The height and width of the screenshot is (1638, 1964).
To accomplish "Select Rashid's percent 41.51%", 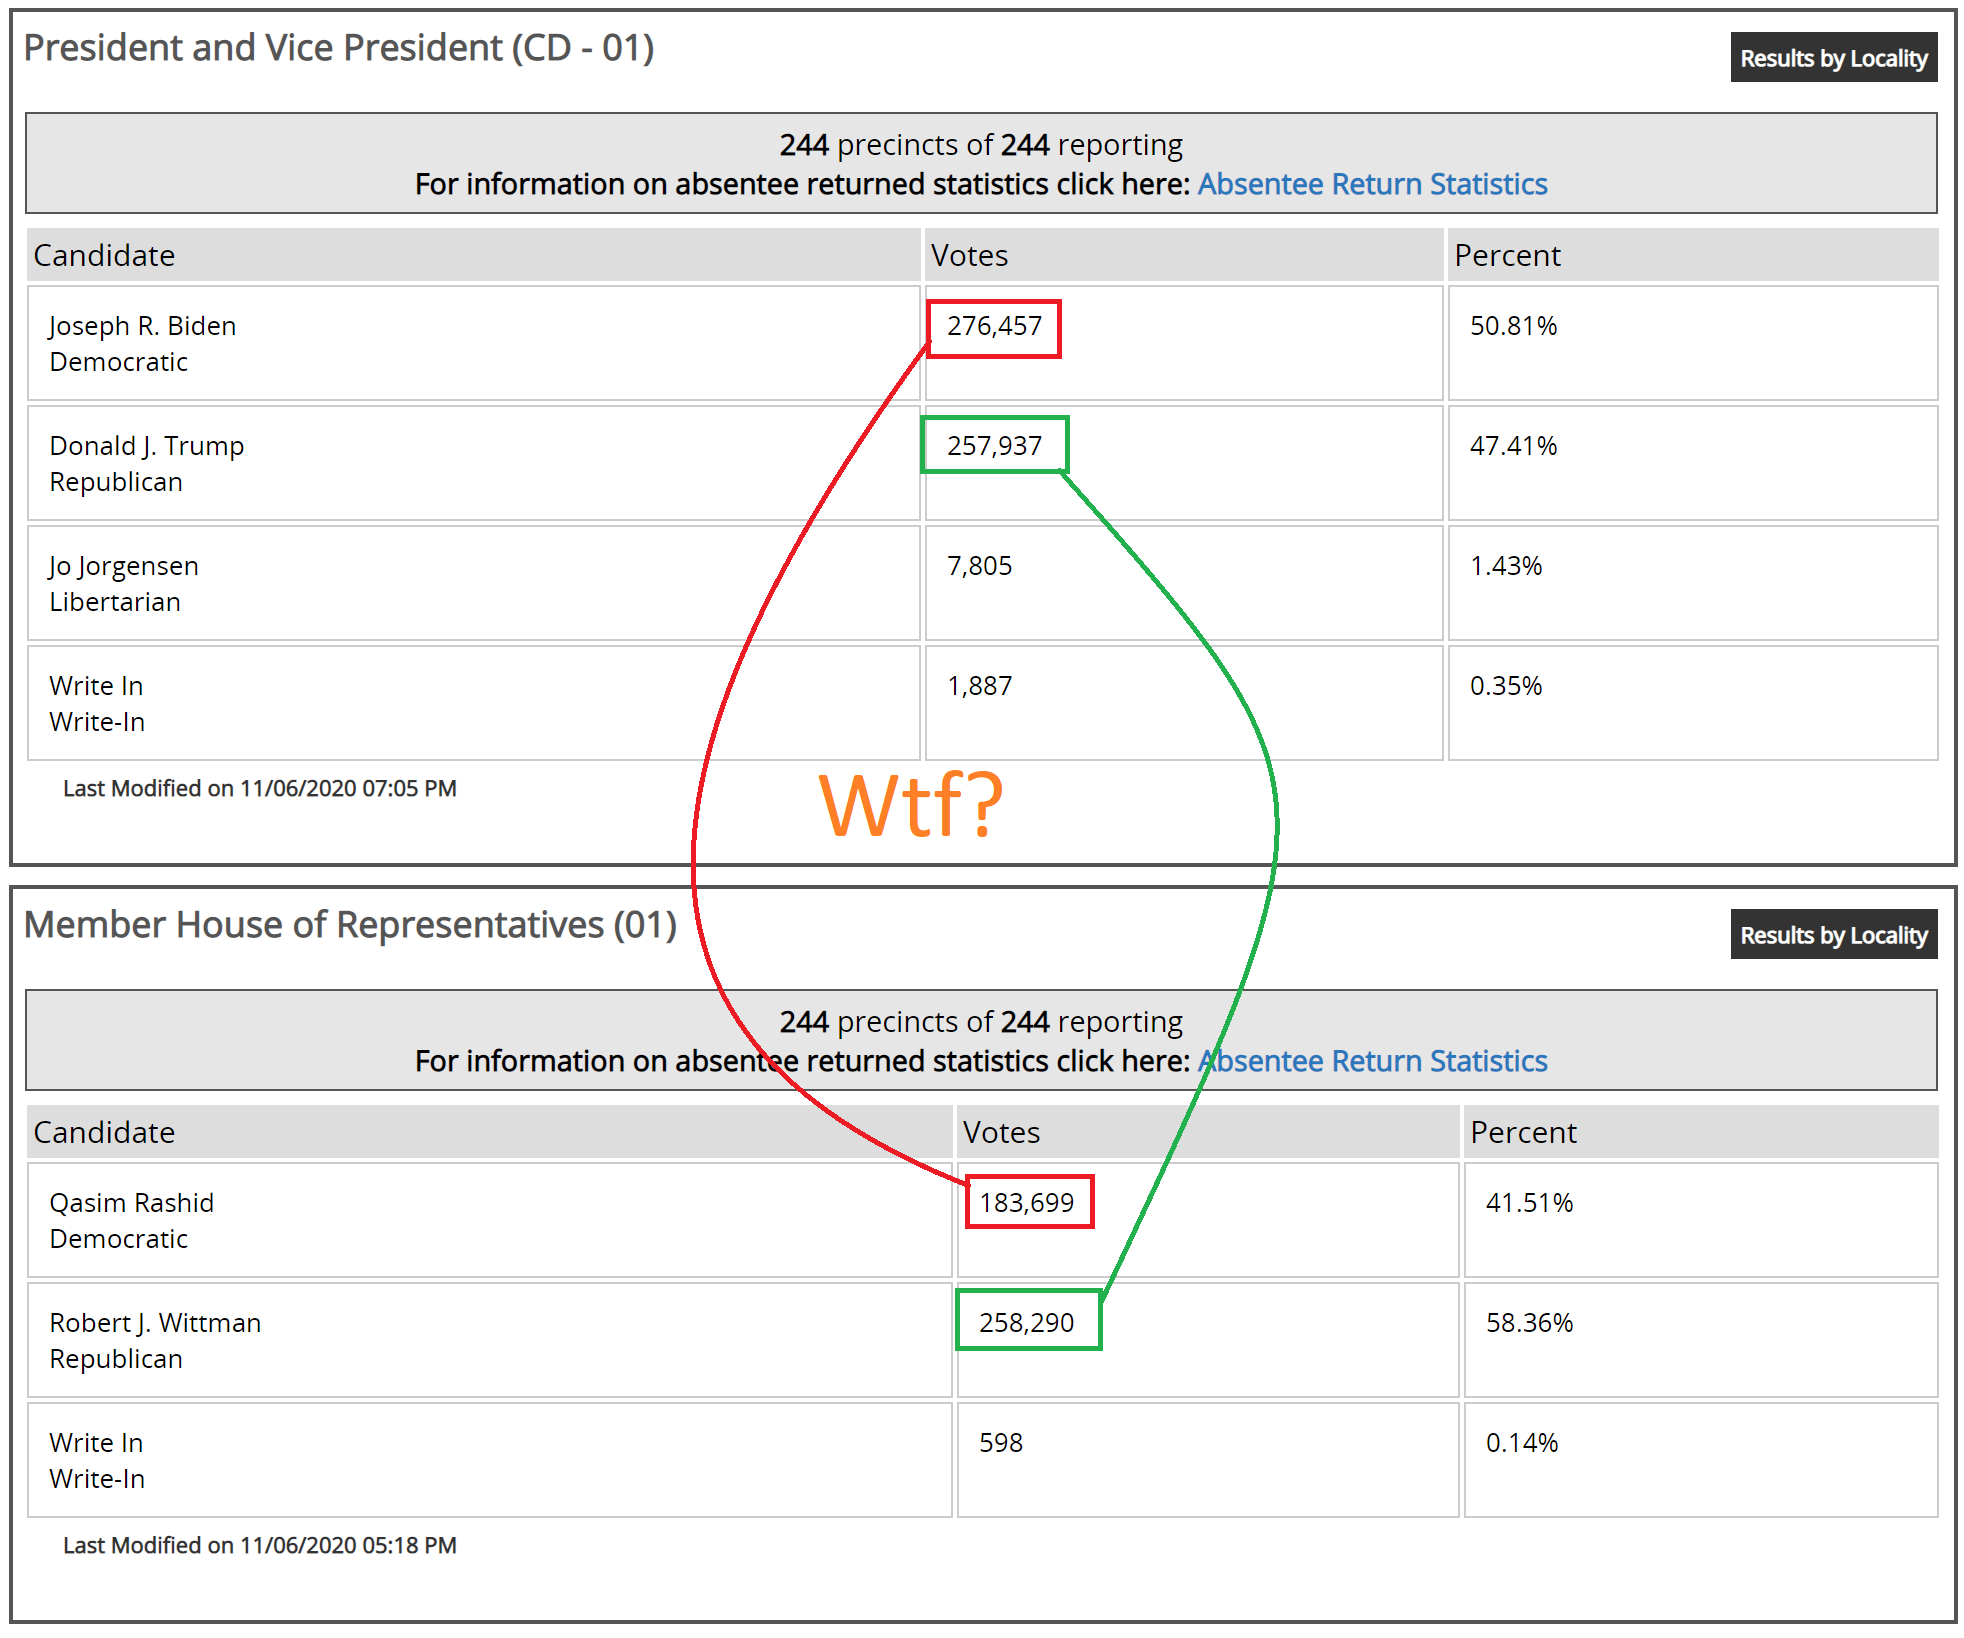I will pos(1529,1203).
